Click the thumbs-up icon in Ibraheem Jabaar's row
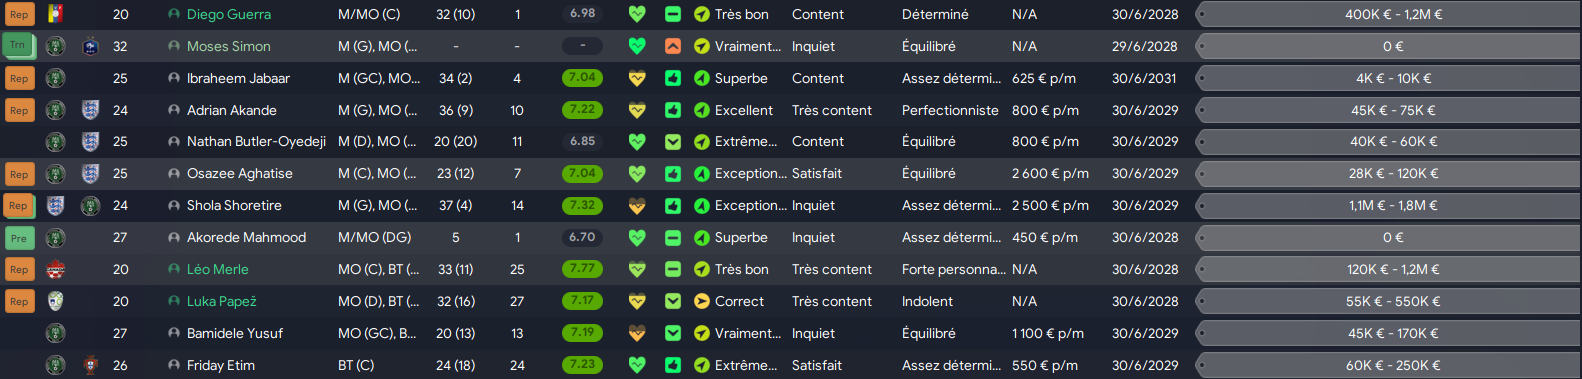Screen dimensions: 1582x379 click(673, 78)
